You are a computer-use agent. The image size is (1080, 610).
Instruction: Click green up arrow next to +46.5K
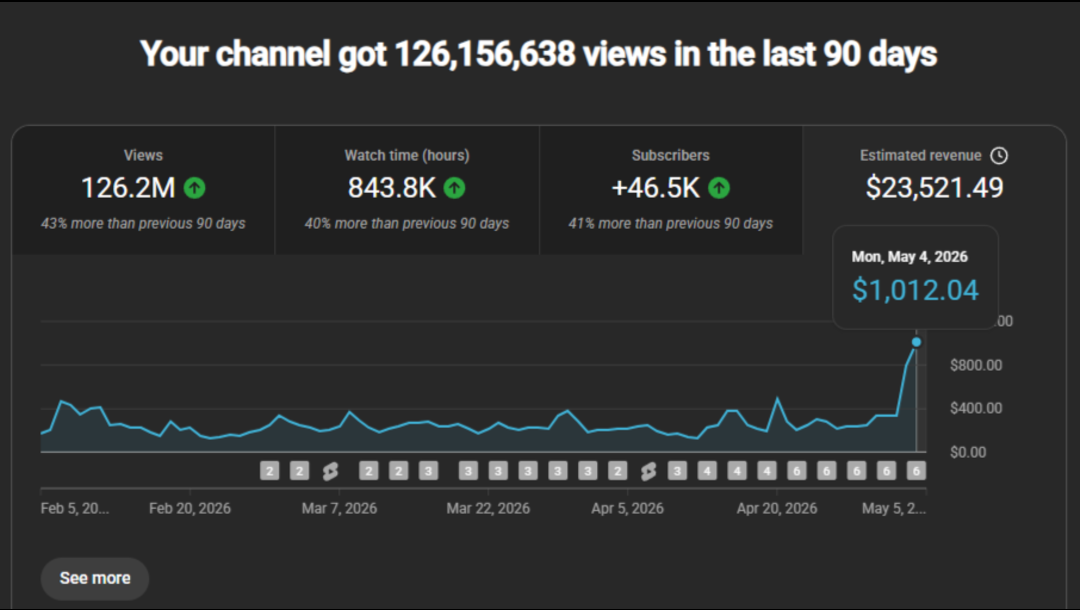point(719,188)
